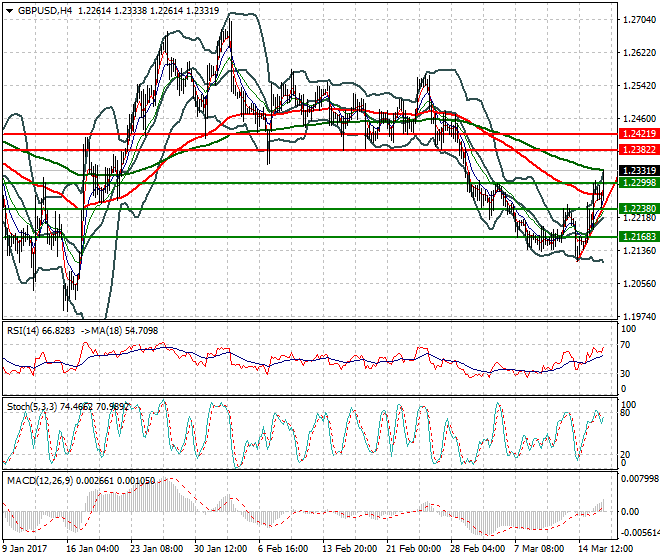Click the Stochastic scale level 20
660x560 pixels.
click(626, 454)
